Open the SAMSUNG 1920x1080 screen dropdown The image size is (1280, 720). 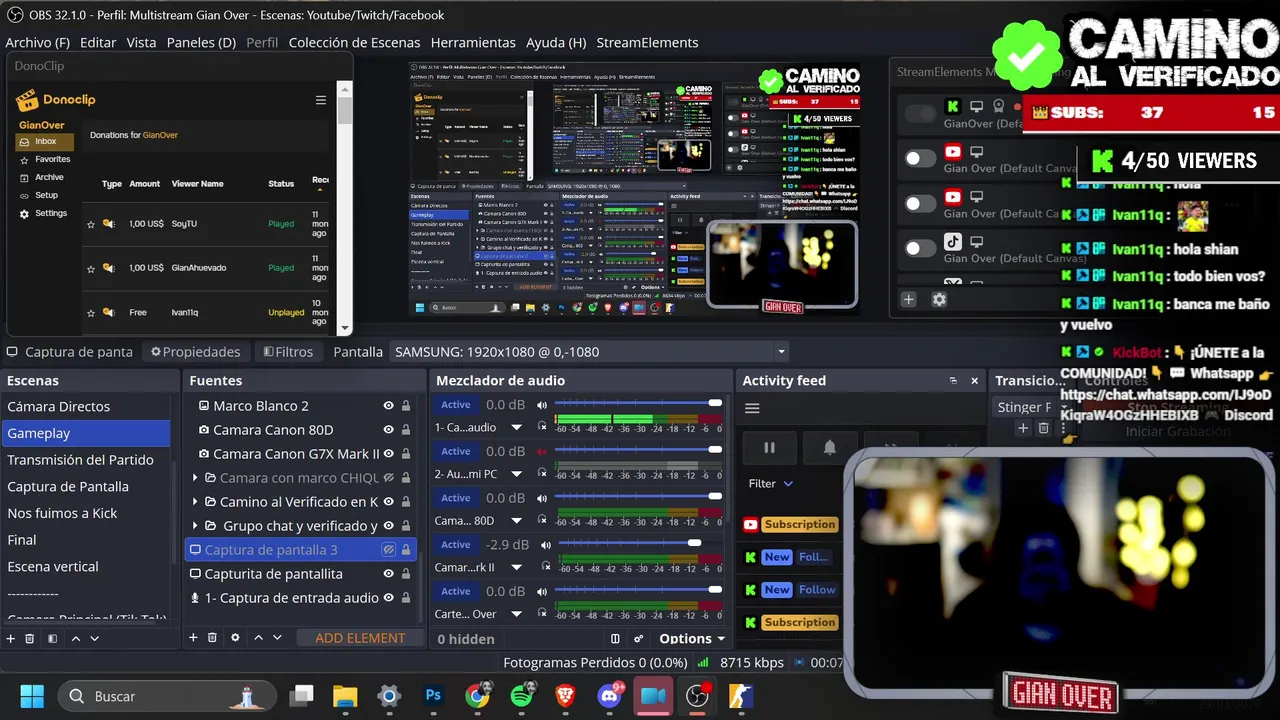[590, 352]
